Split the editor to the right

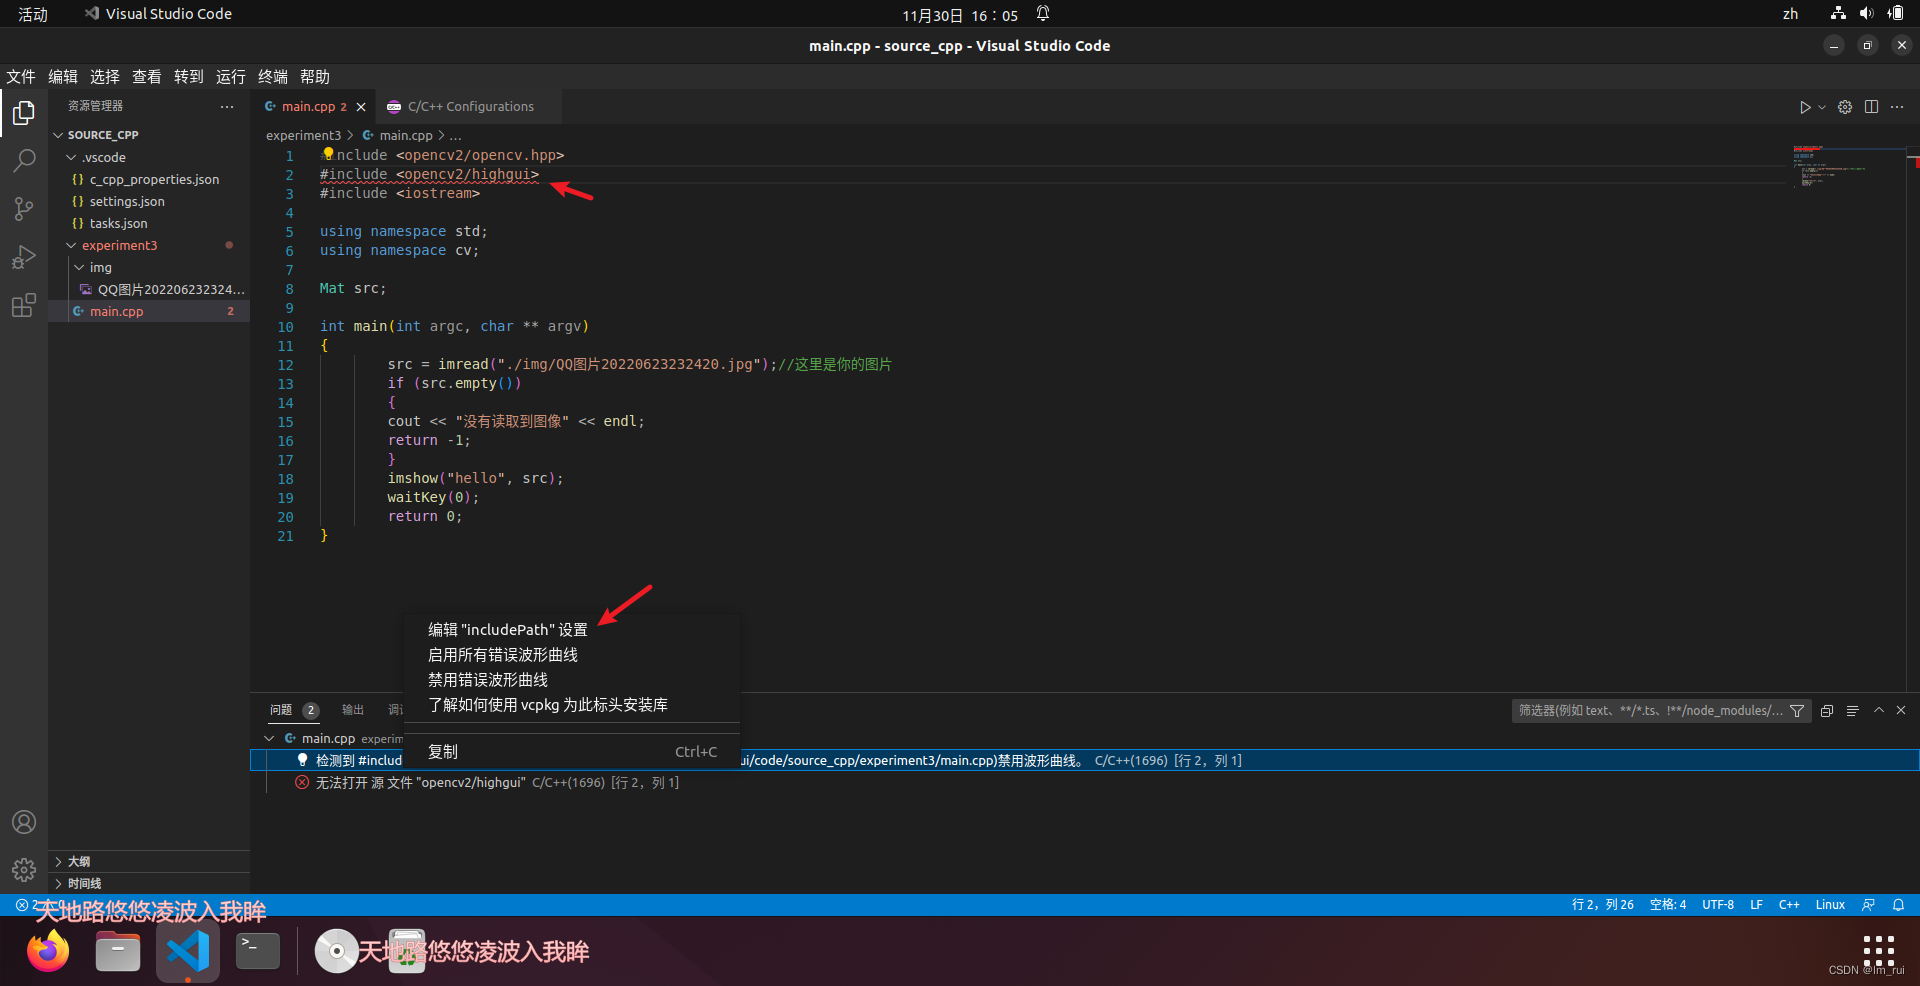tap(1871, 107)
